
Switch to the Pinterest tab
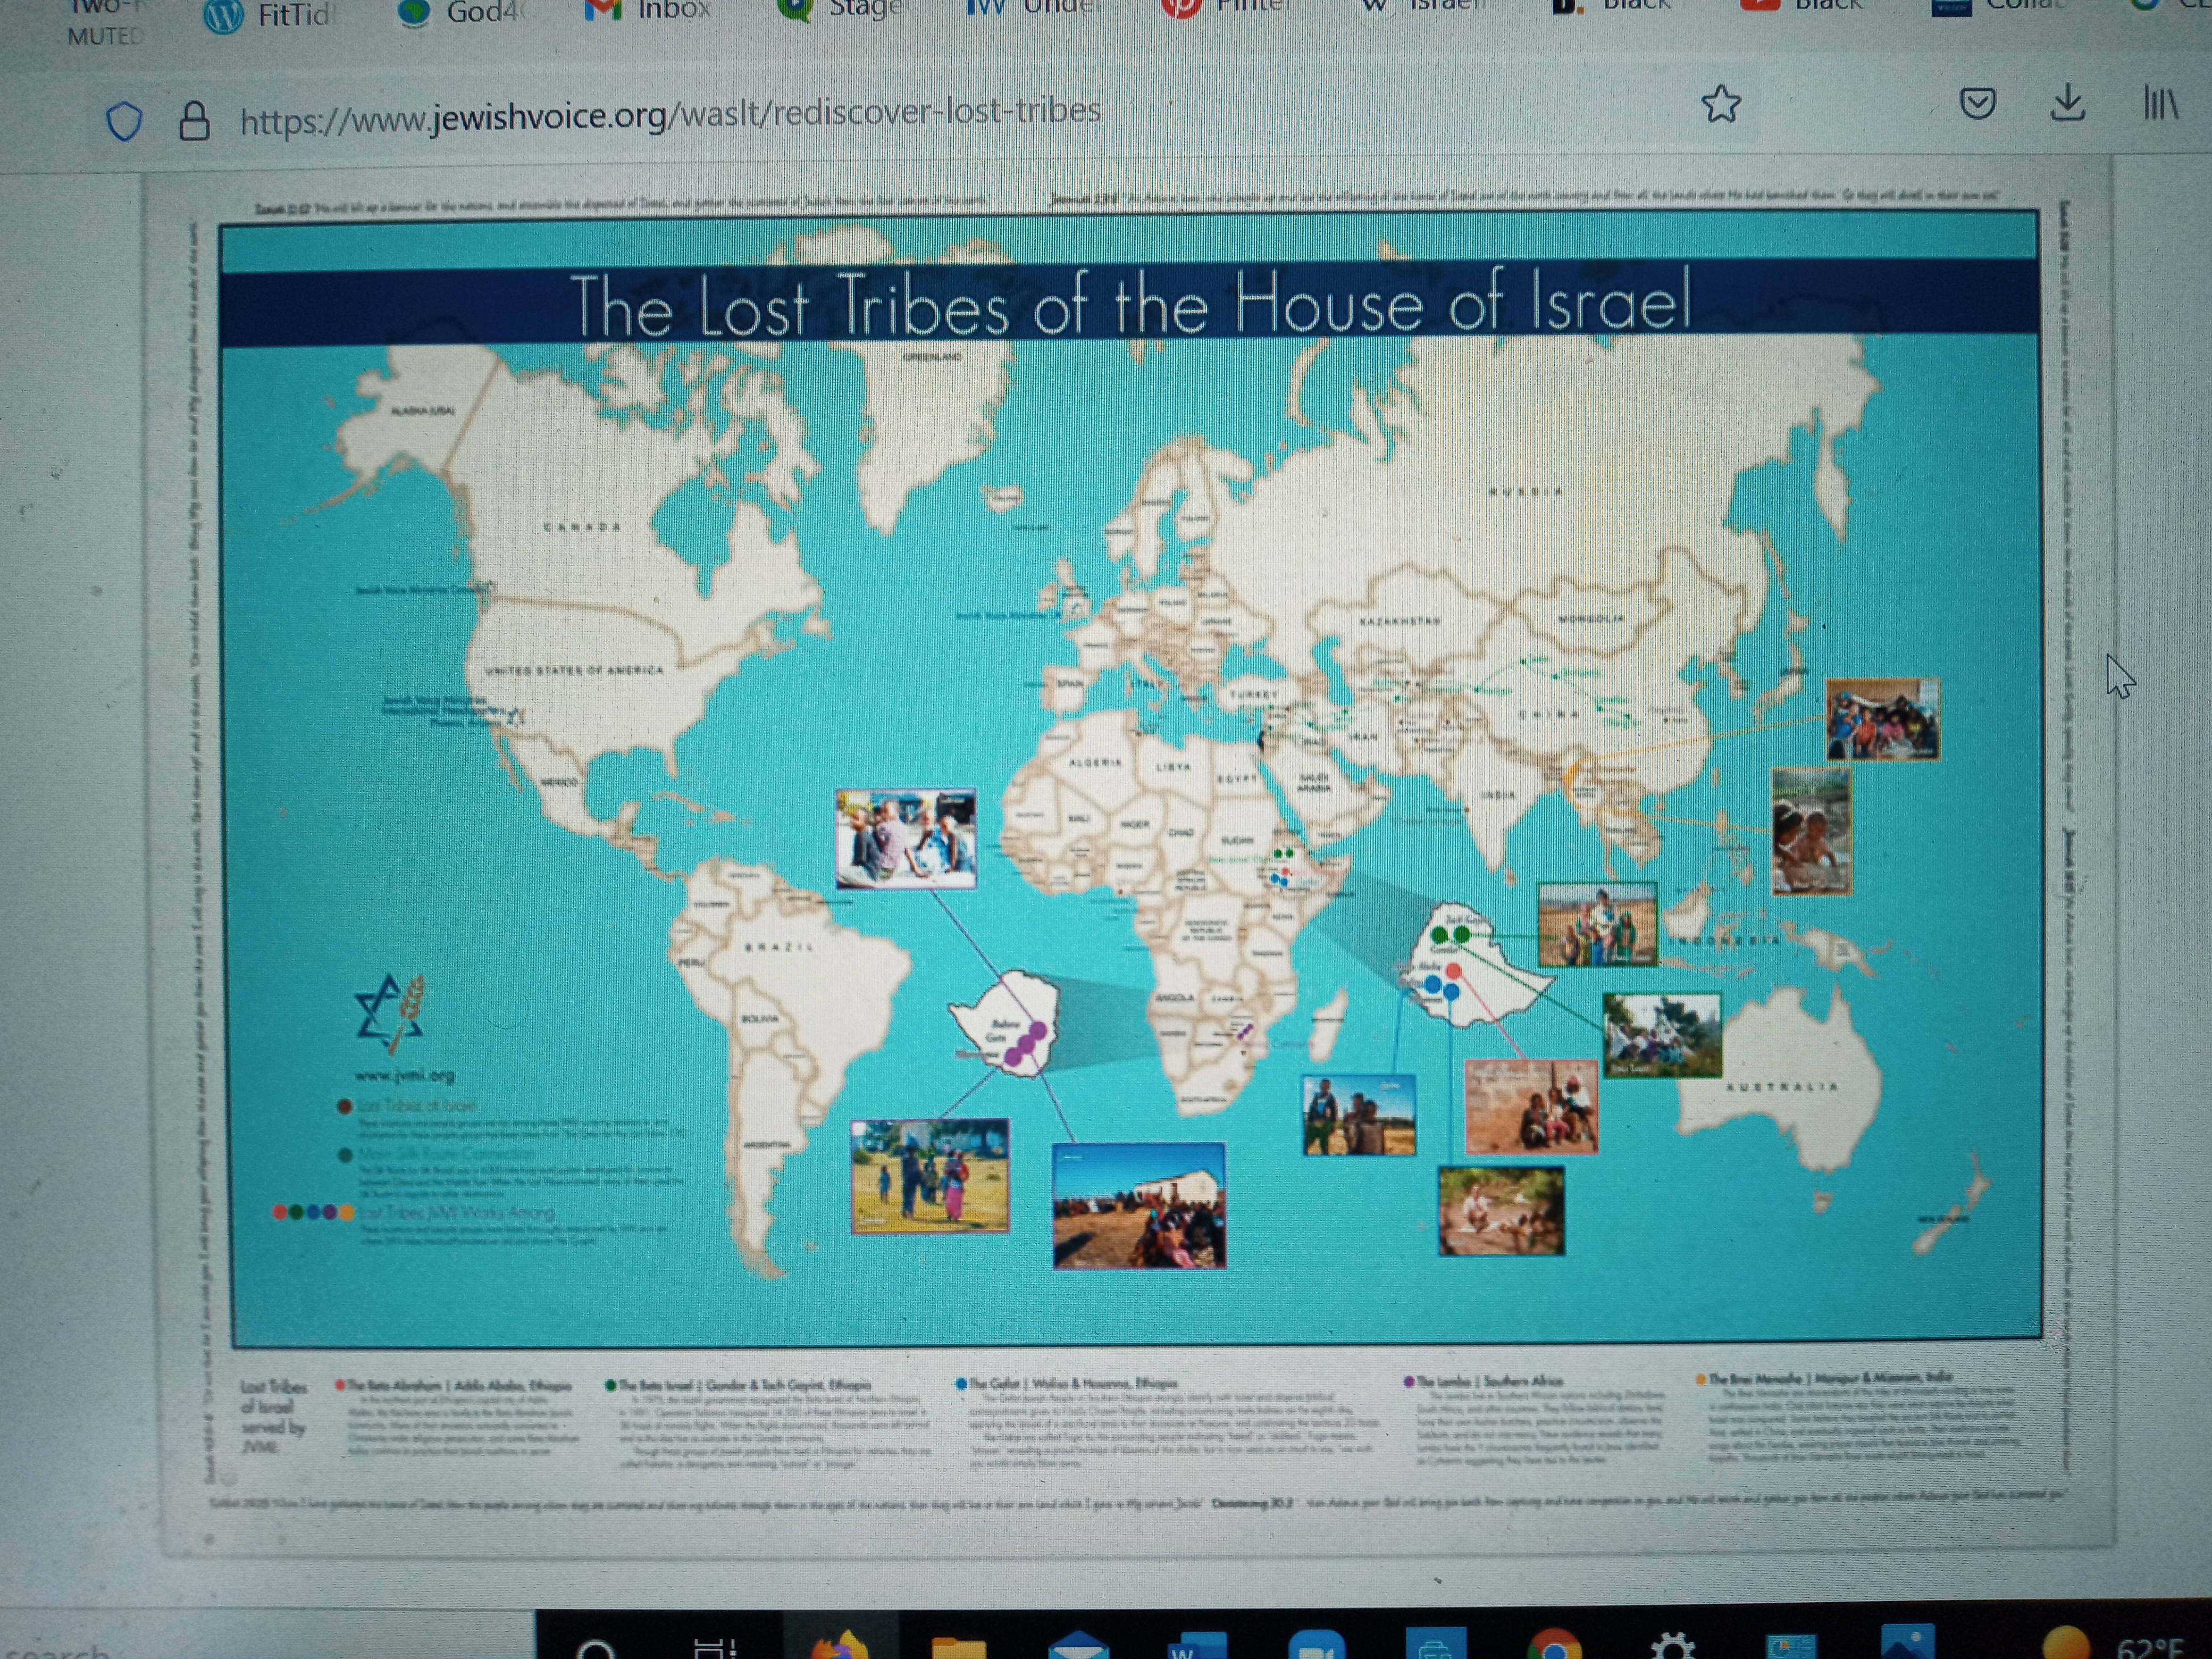(1230, 8)
